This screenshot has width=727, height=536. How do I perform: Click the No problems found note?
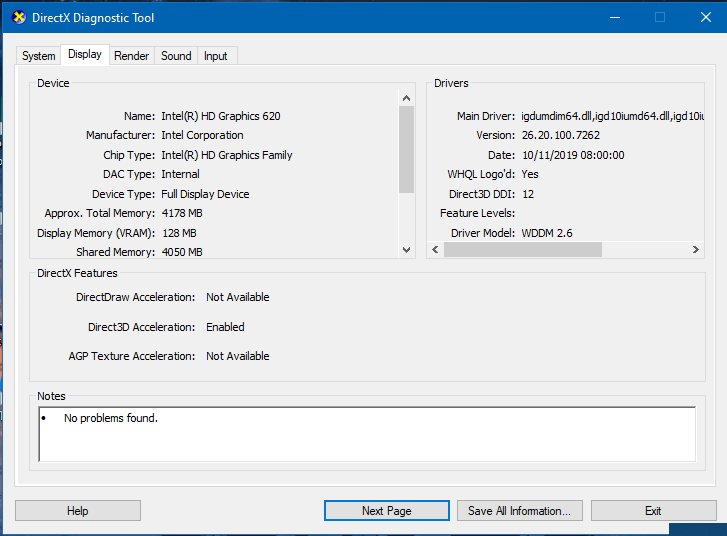coord(111,418)
